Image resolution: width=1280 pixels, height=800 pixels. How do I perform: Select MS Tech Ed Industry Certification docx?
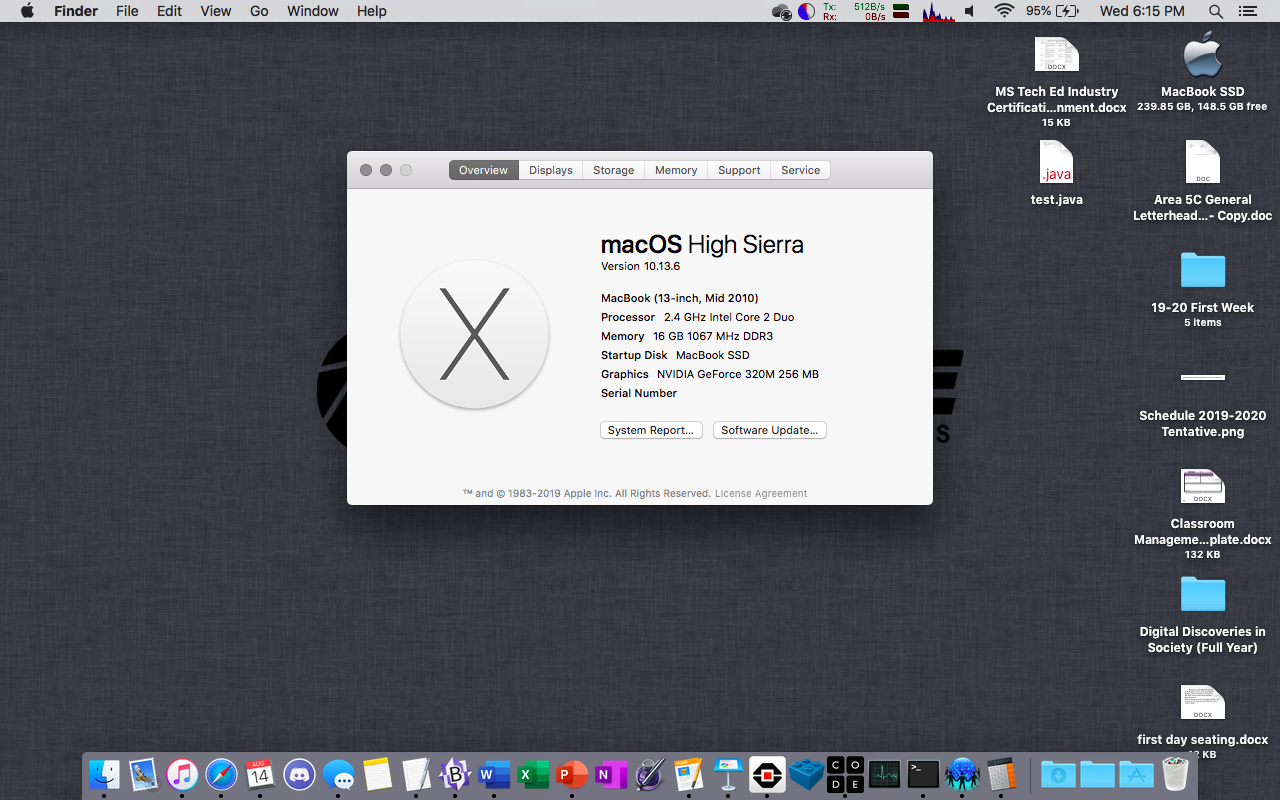tap(1057, 82)
